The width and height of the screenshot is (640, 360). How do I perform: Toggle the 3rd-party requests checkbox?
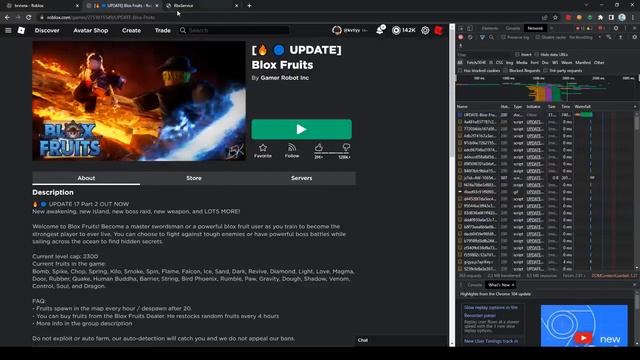pyautogui.click(x=545, y=71)
